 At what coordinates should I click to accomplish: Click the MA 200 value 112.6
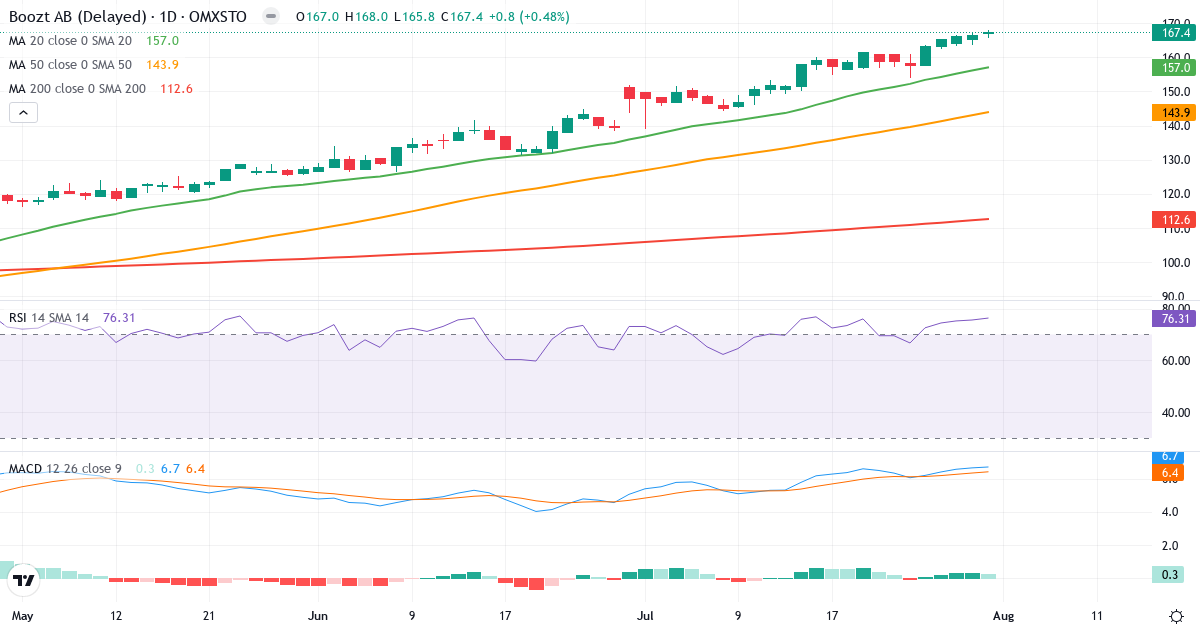pyautogui.click(x=177, y=89)
